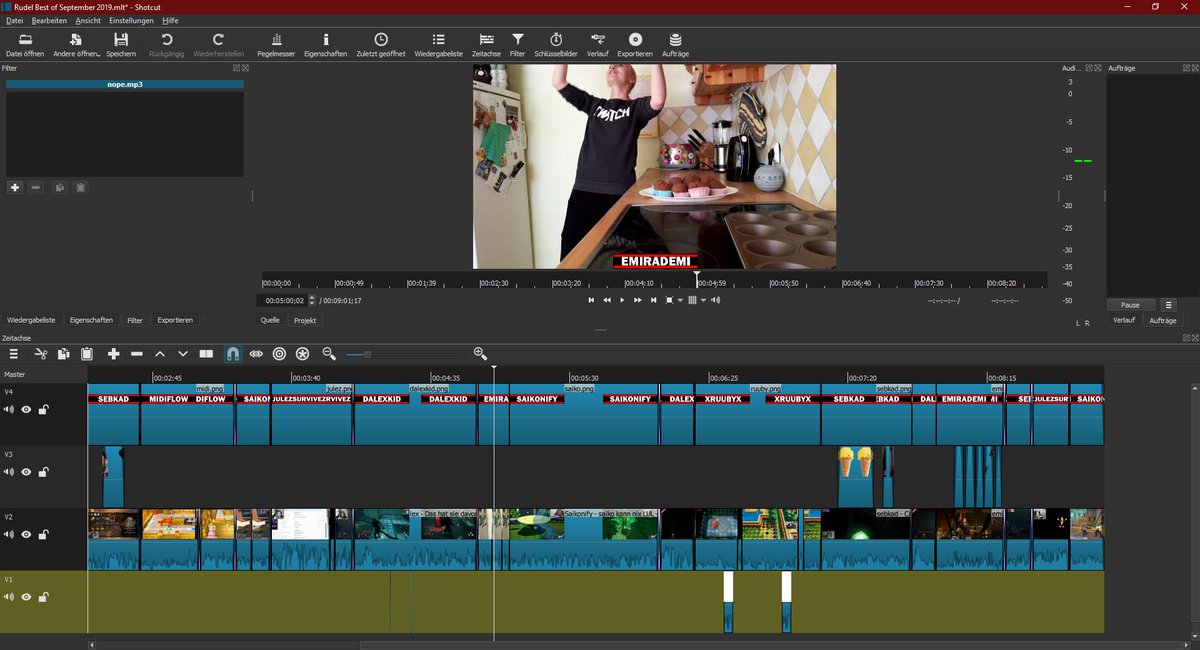Hide track V2 with eye icon

click(x=26, y=535)
